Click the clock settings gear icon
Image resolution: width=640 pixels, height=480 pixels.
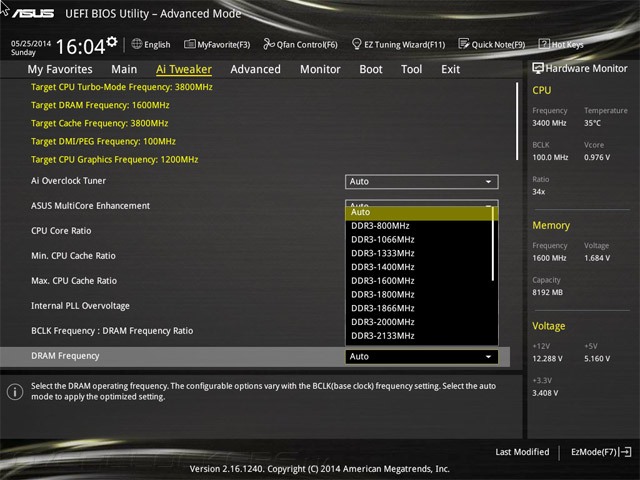coord(112,42)
